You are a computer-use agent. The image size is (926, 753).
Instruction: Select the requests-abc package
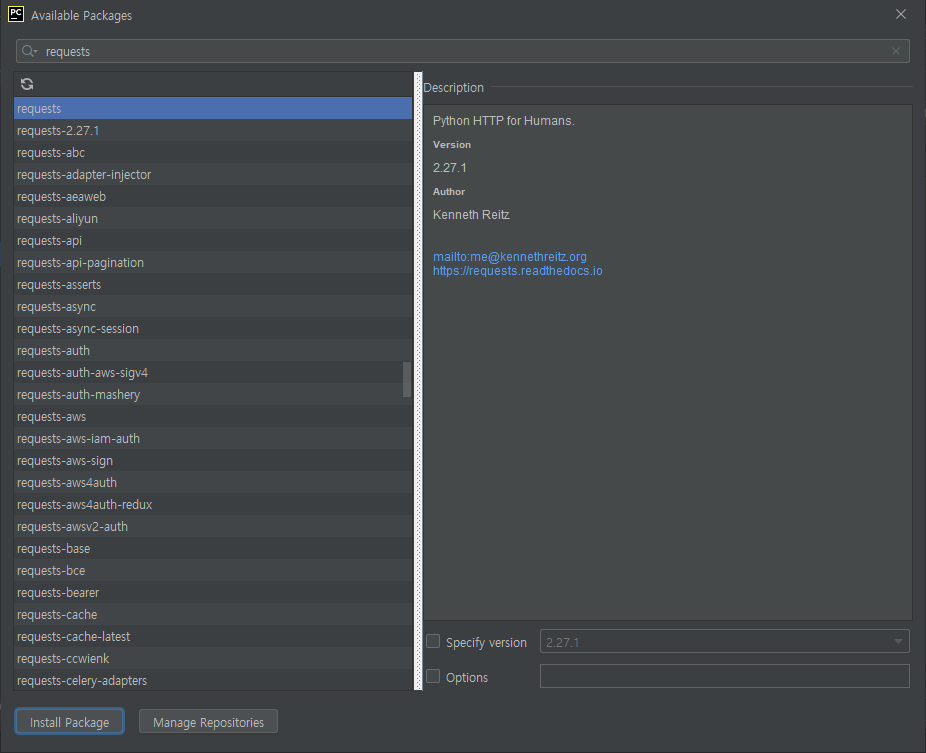(x=213, y=152)
